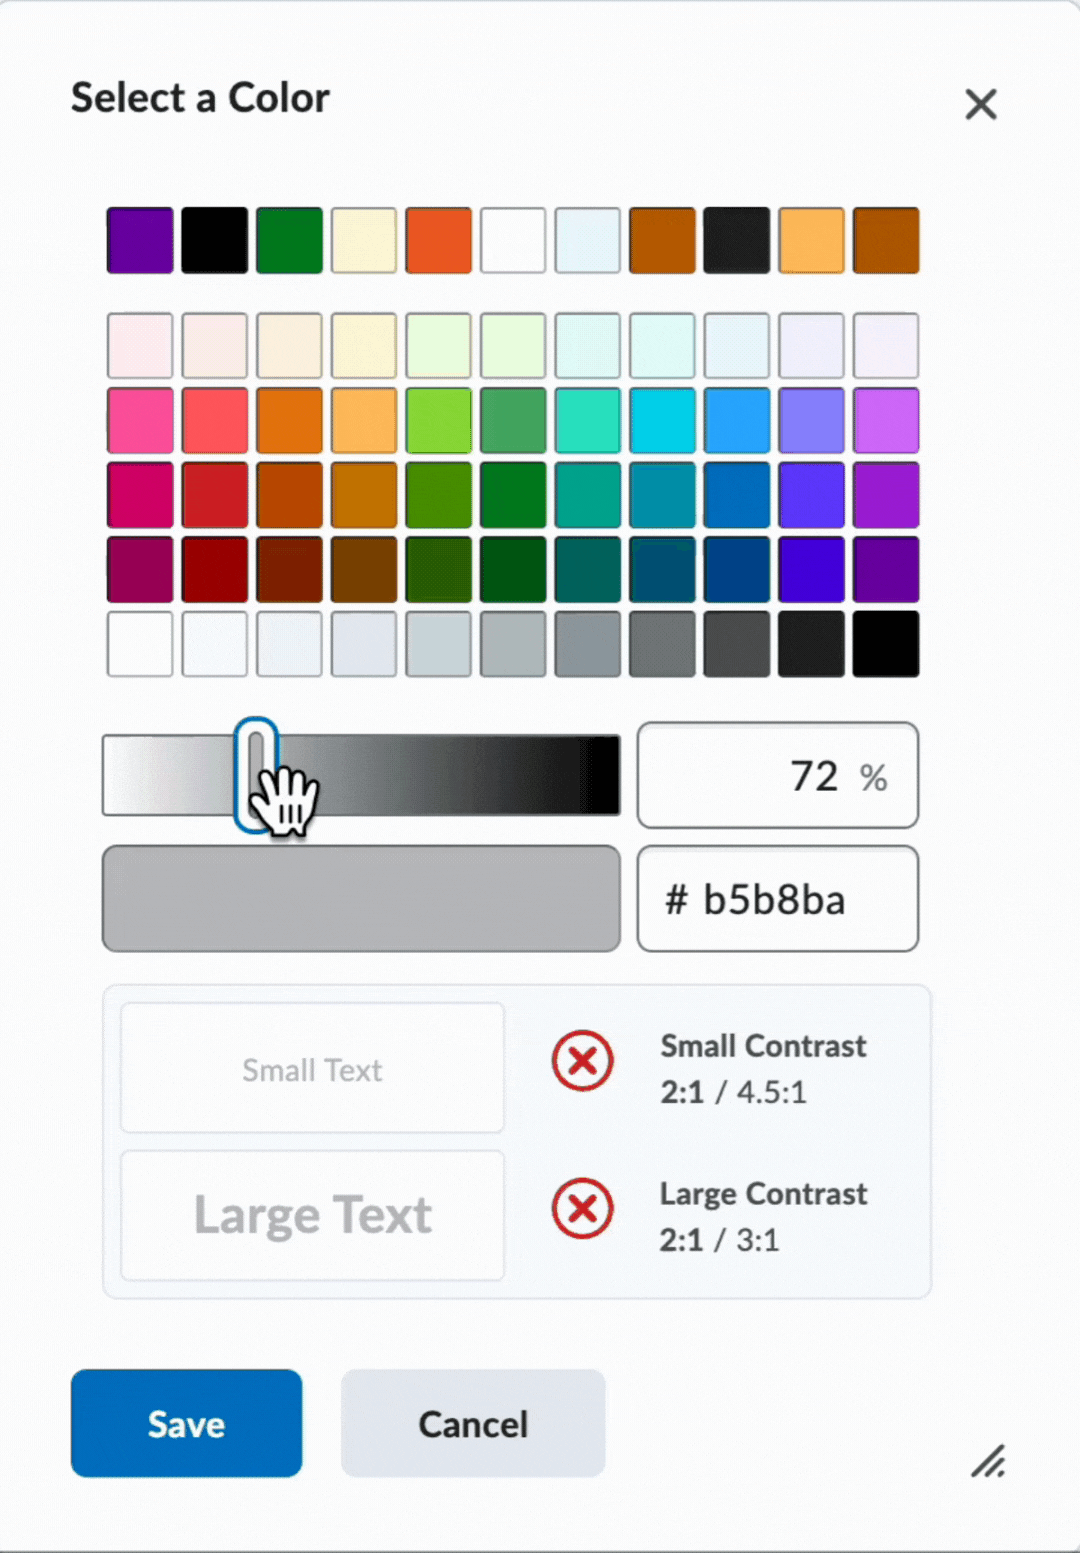Image resolution: width=1080 pixels, height=1553 pixels.
Task: Focus the lightness percentage input field
Action: [x=777, y=776]
